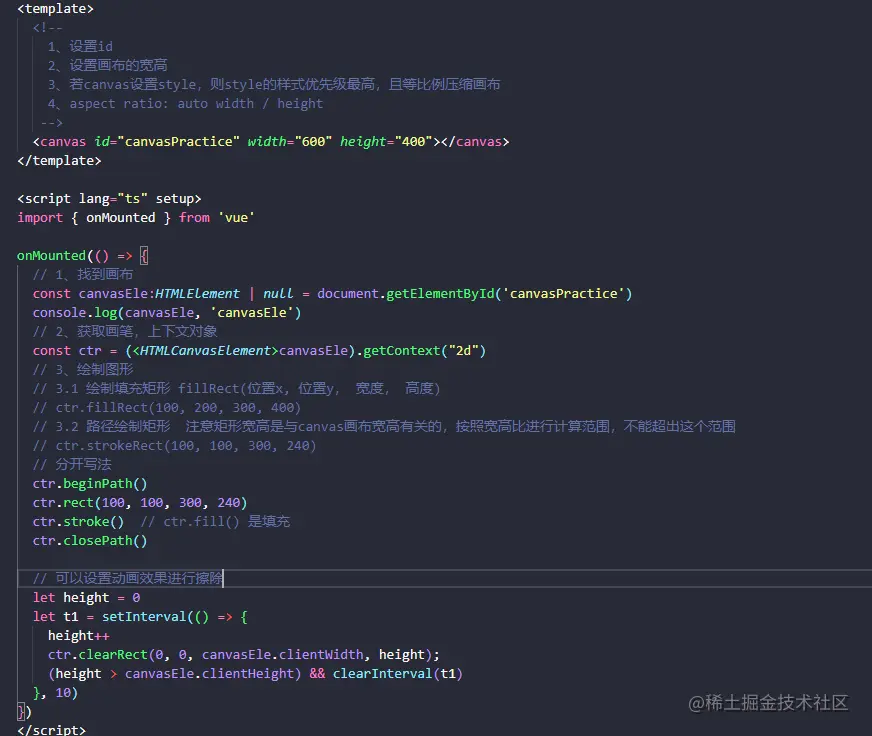
Task: Click the ctr.rect(100, 100, 300, 240) line
Action: pos(140,503)
